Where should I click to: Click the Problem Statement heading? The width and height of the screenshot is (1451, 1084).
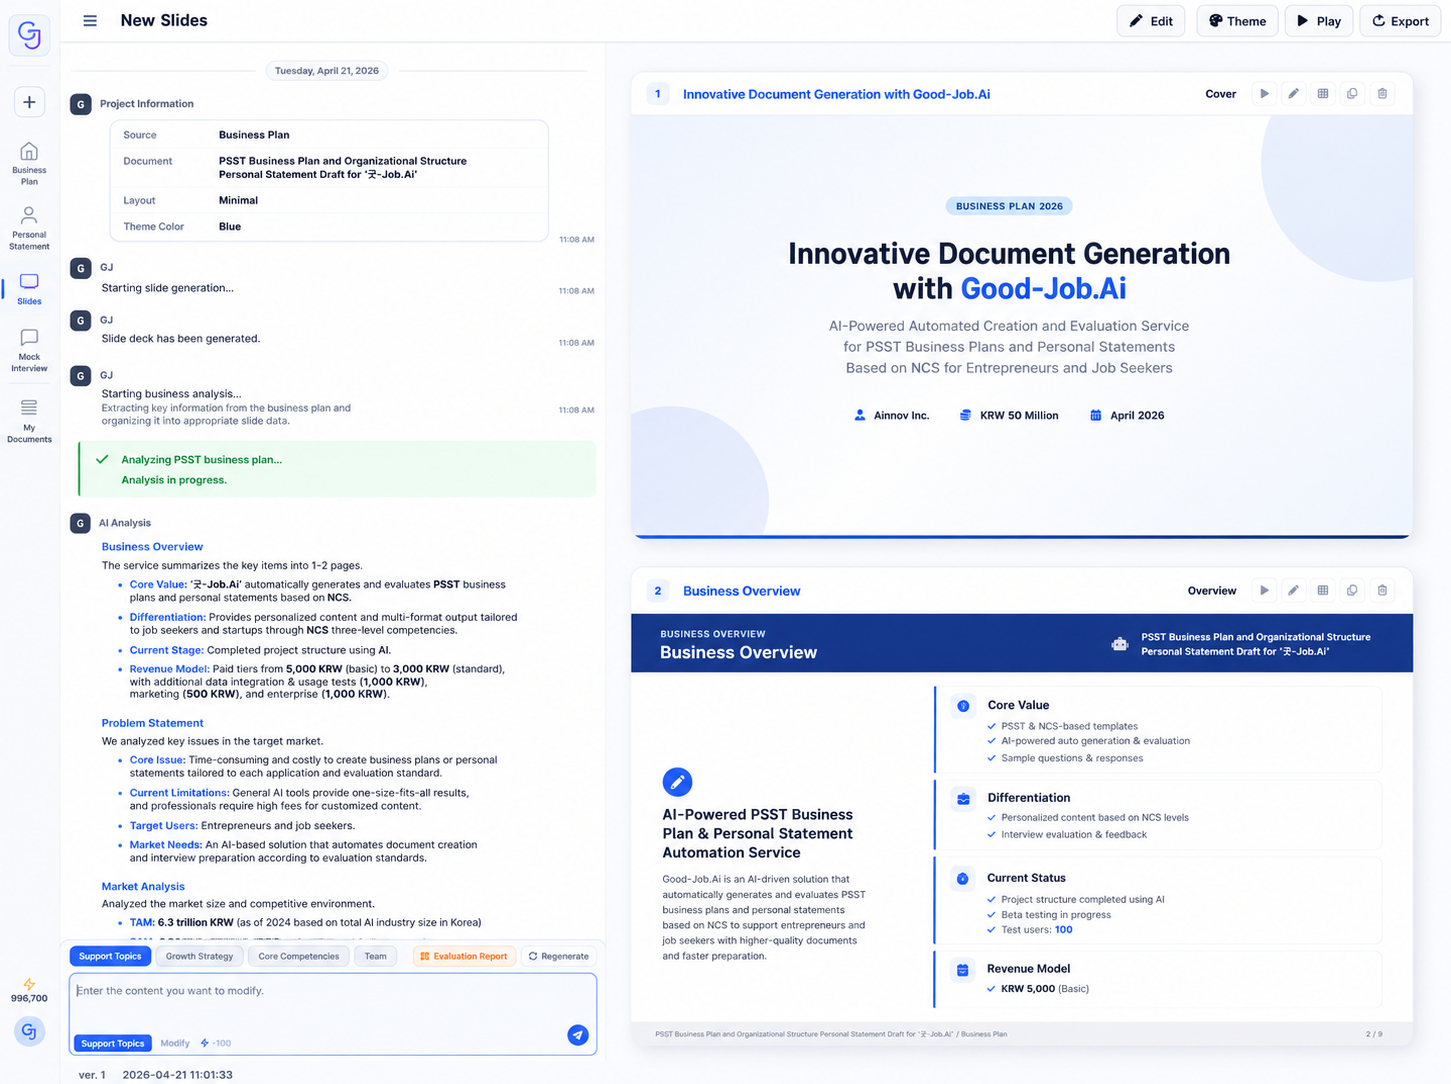152,723
